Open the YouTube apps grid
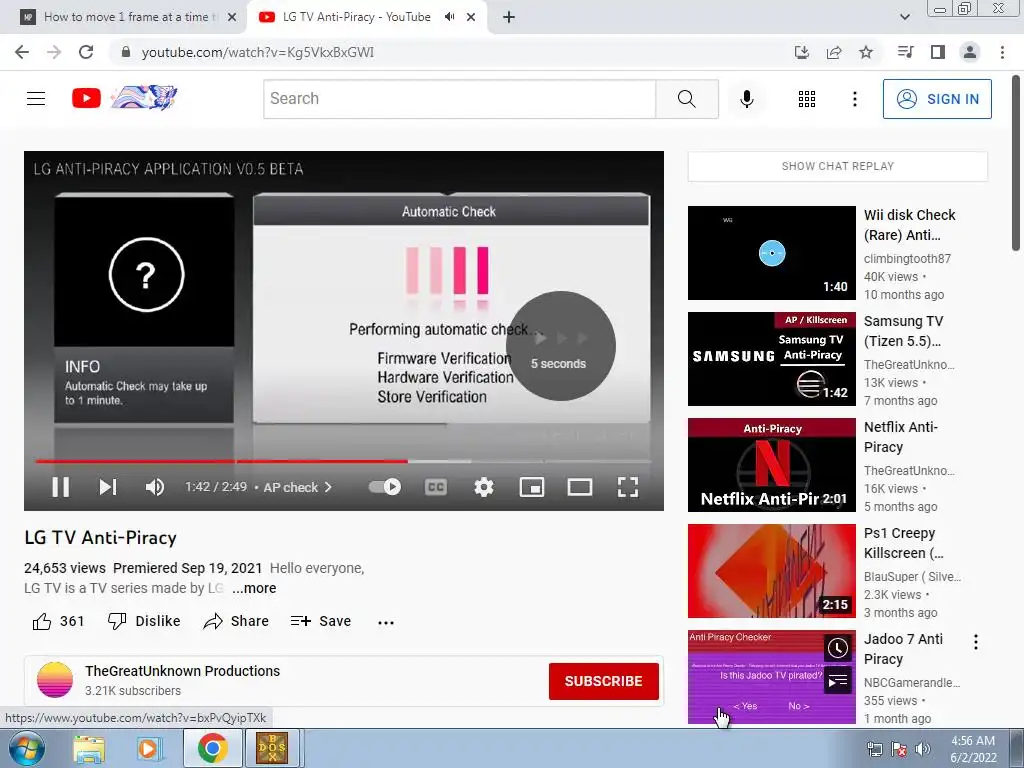This screenshot has width=1024, height=768. [x=807, y=99]
